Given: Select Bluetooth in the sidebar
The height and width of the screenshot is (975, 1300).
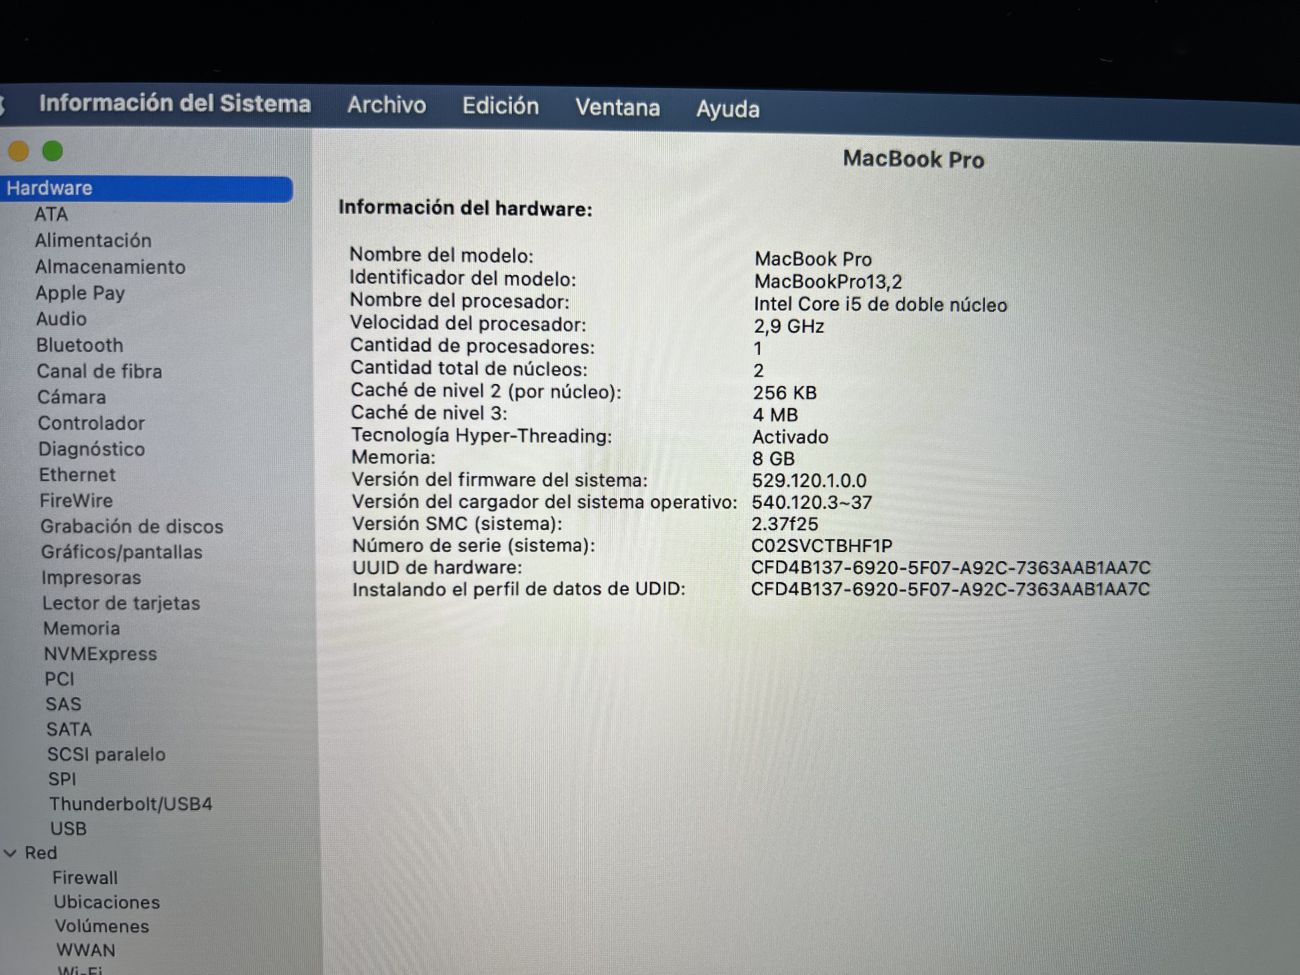Looking at the screenshot, I should tap(80, 345).
